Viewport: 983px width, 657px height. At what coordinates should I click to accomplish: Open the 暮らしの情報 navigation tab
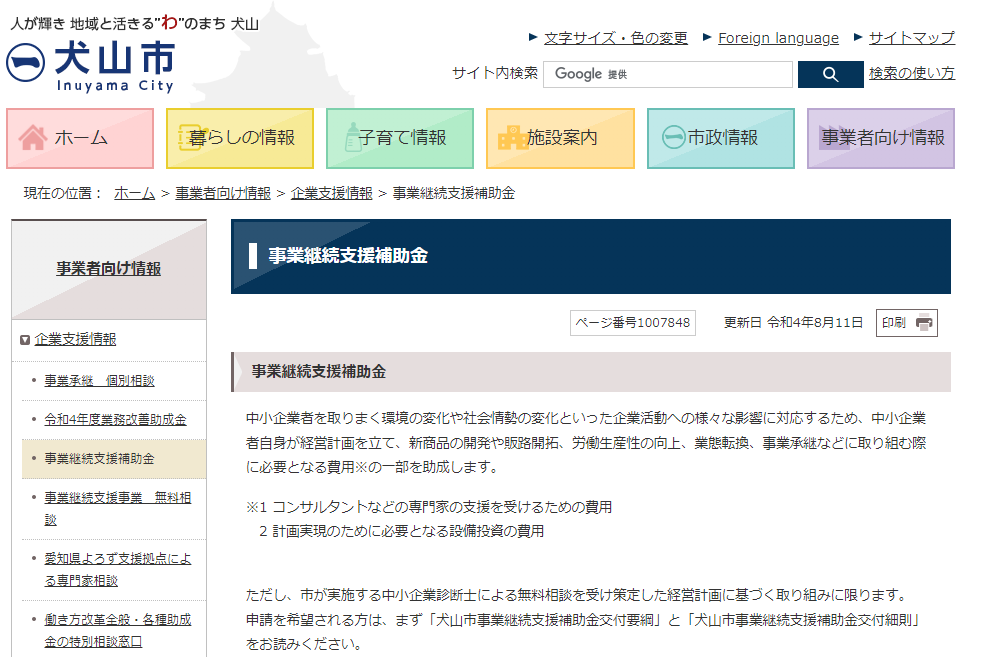point(240,138)
